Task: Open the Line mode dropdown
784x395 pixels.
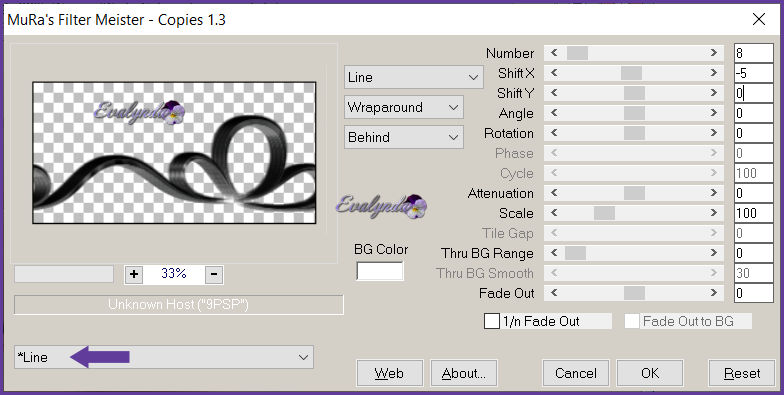Action: [414, 78]
